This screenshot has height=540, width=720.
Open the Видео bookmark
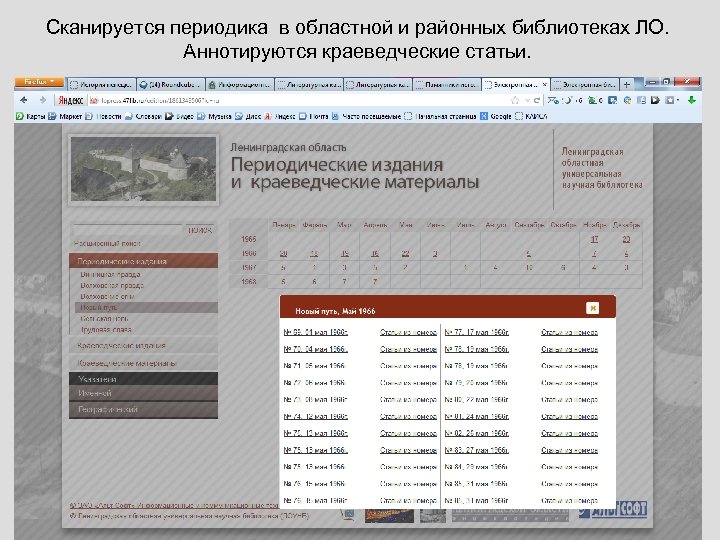(x=180, y=116)
